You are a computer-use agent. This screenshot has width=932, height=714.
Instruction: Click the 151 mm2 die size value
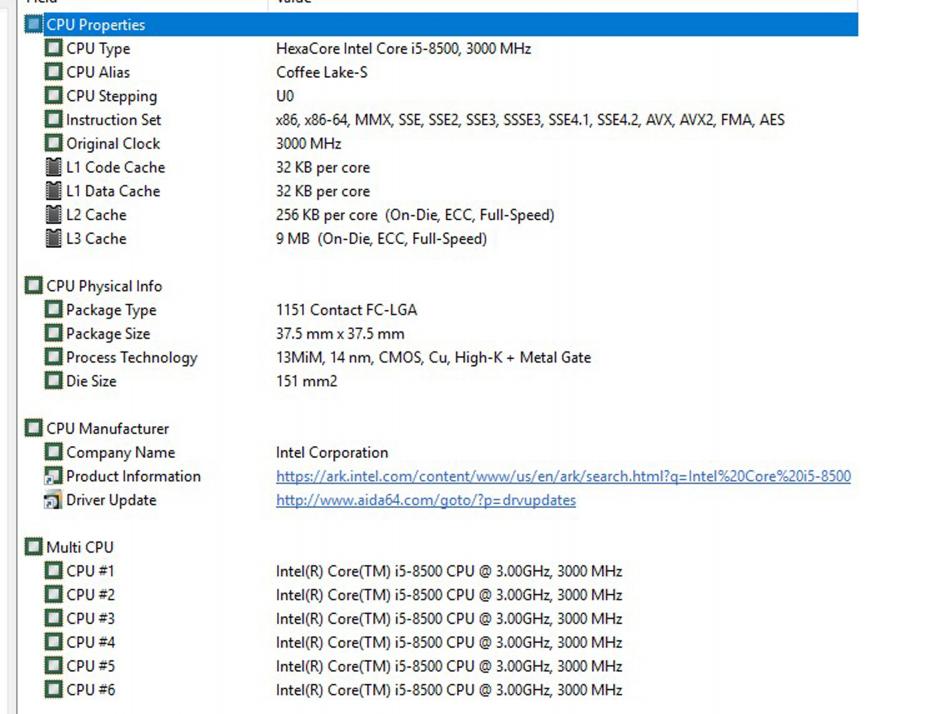tap(307, 381)
